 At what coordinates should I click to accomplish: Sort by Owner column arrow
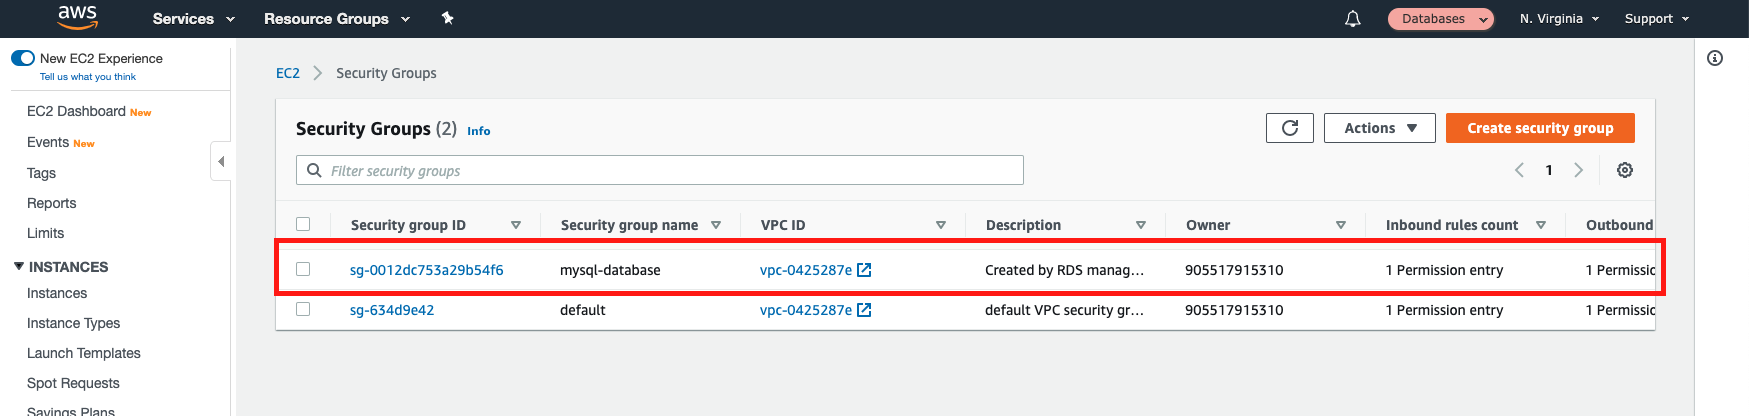click(1341, 225)
